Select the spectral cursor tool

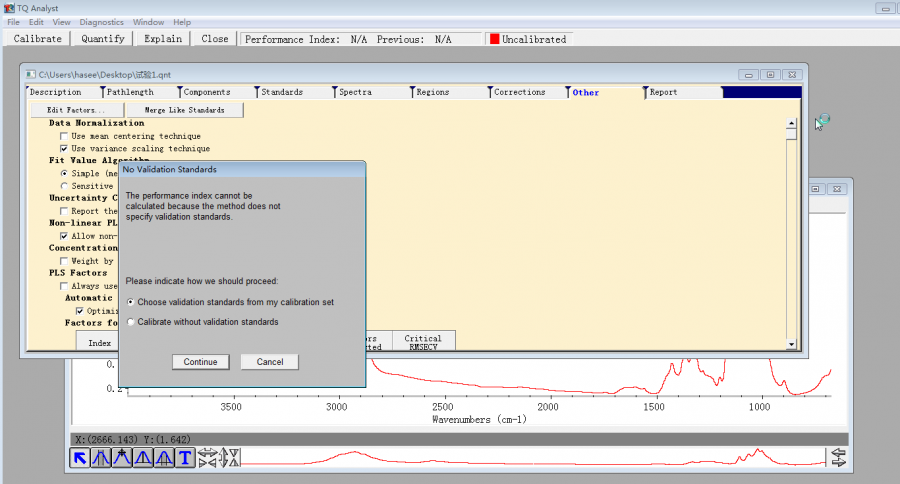[x=122, y=458]
